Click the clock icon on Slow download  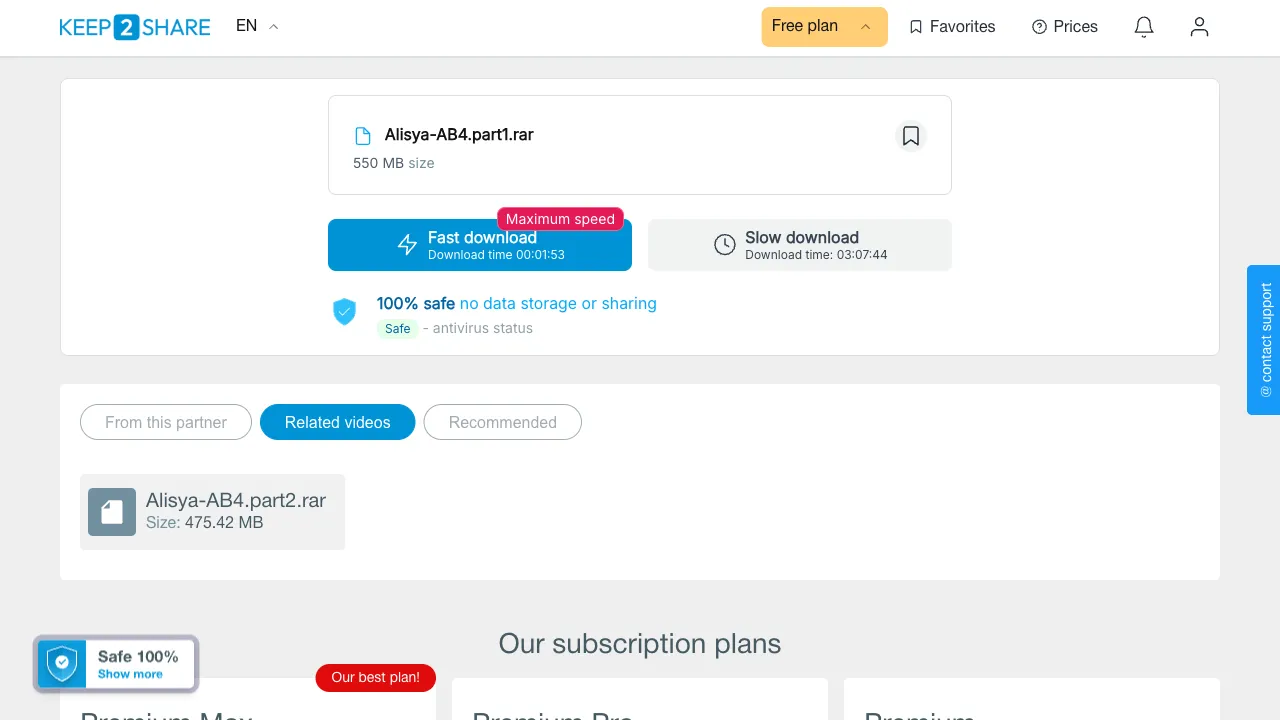tap(725, 245)
